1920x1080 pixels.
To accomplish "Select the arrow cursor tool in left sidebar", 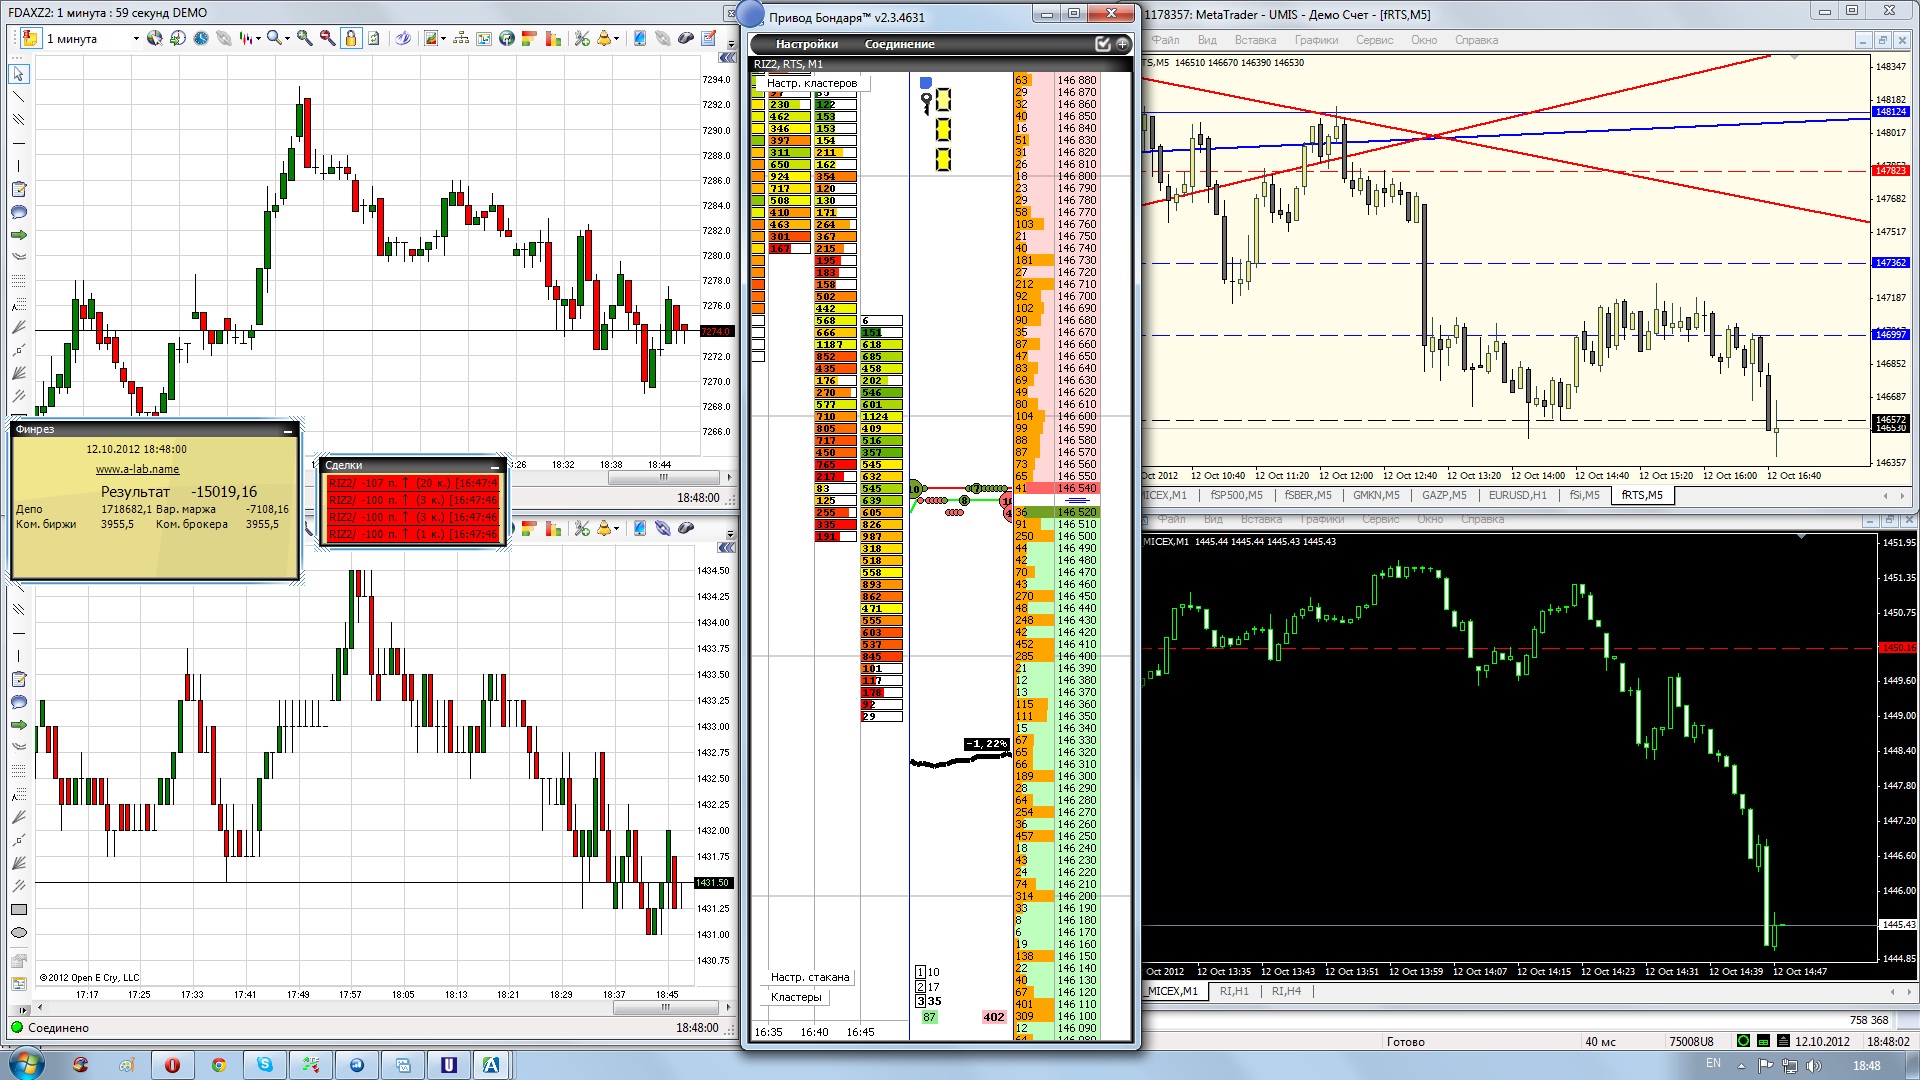I will point(19,74).
